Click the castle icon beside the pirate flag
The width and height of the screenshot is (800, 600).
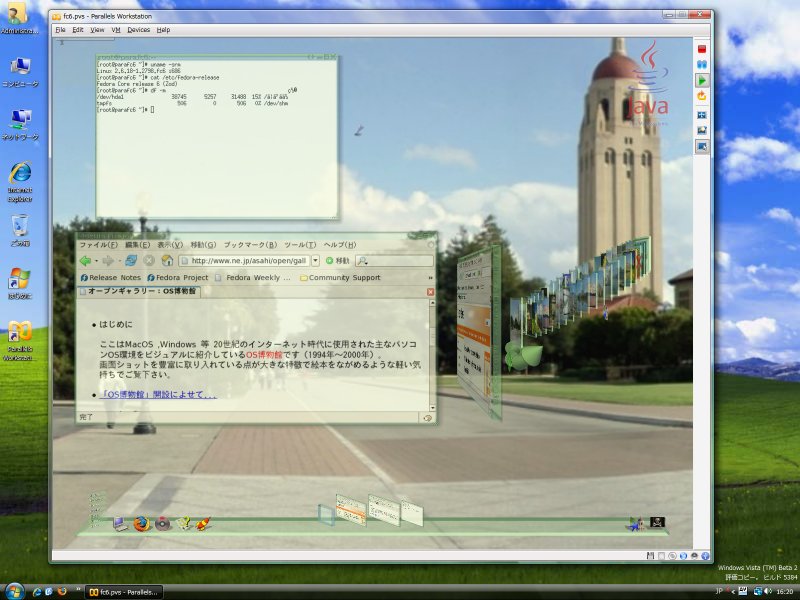coord(636,523)
